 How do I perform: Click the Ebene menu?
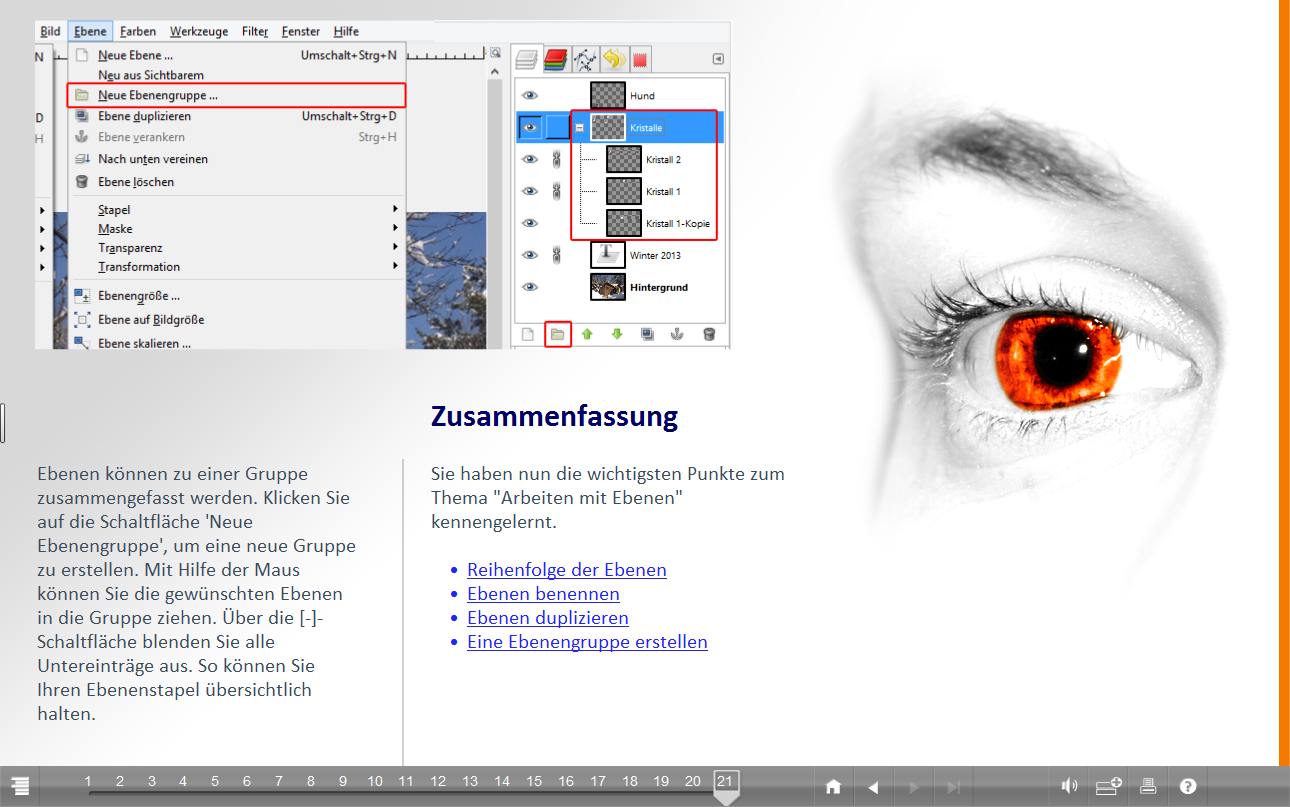coord(90,32)
